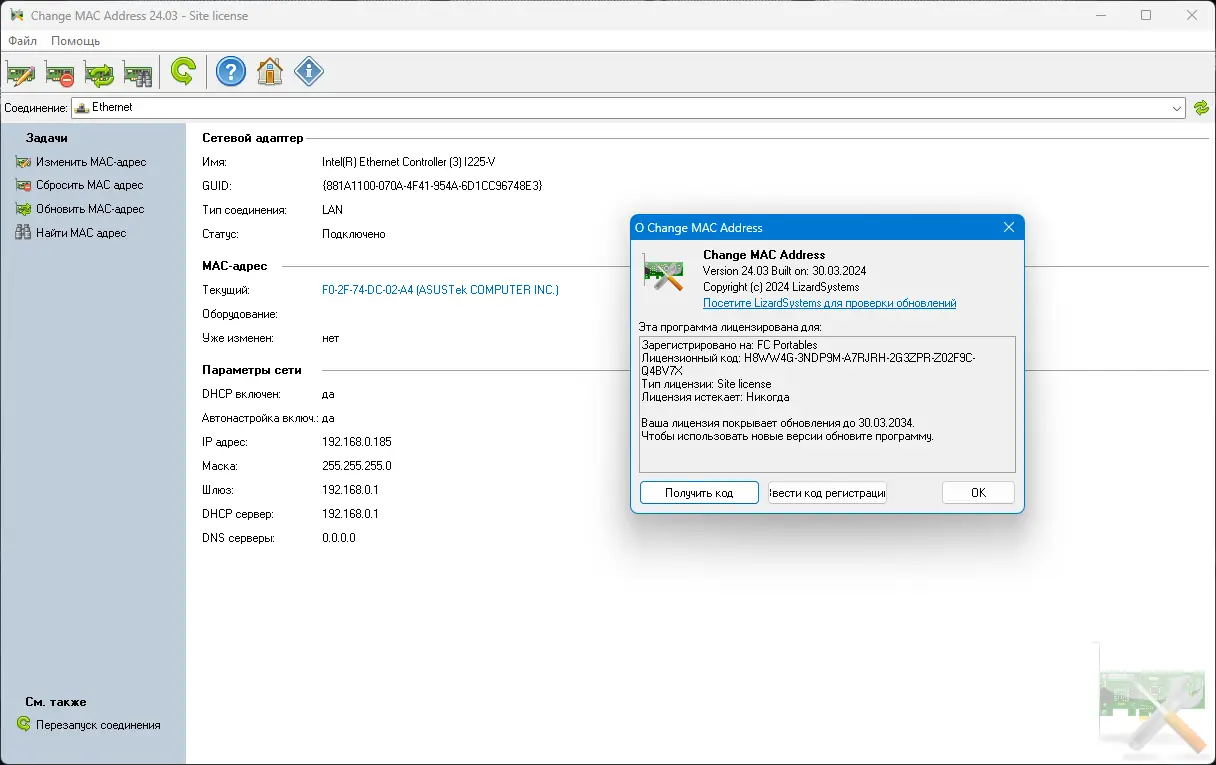1216x765 pixels.
Task: Click the DNS серверы value 0.0.0.0
Action: [339, 538]
